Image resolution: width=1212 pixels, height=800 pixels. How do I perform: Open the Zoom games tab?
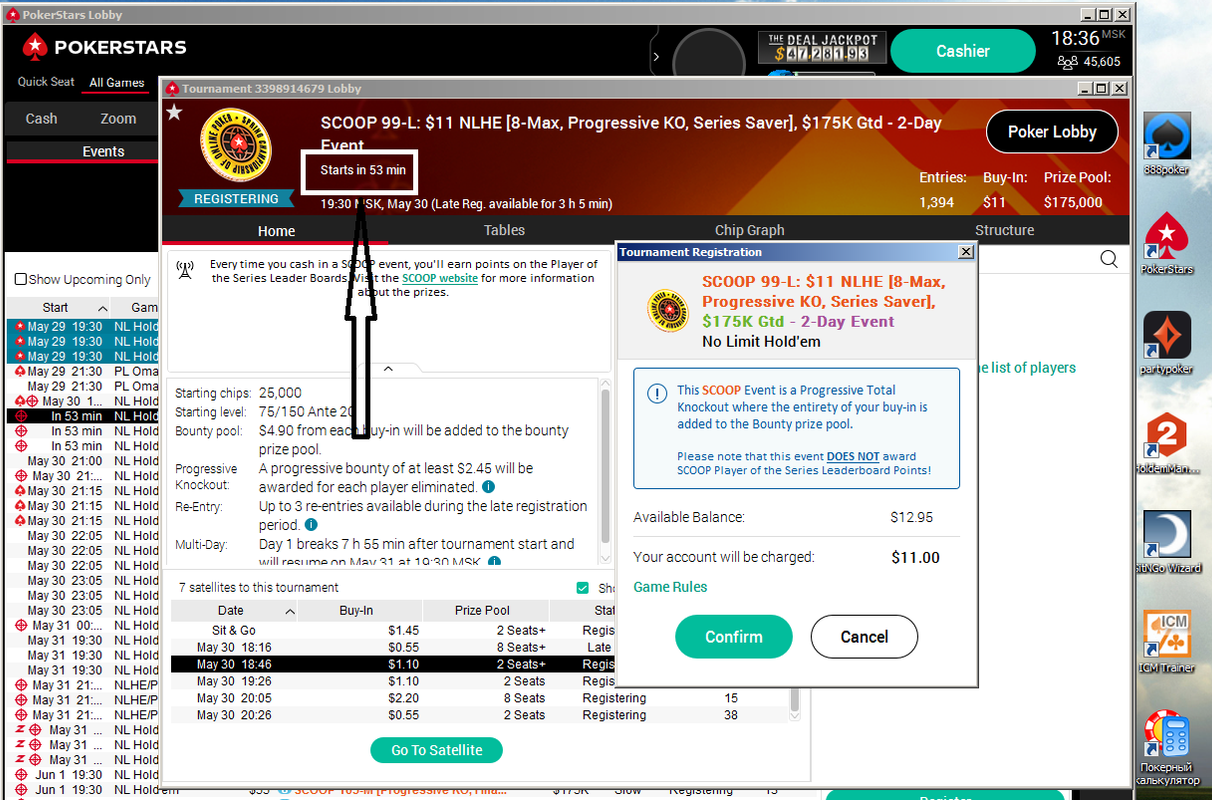tap(118, 118)
